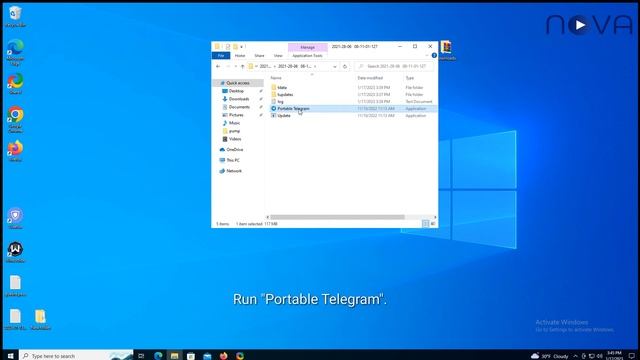Select the Firefox desktop shortcut
This screenshot has width=640, height=360.
[16, 151]
